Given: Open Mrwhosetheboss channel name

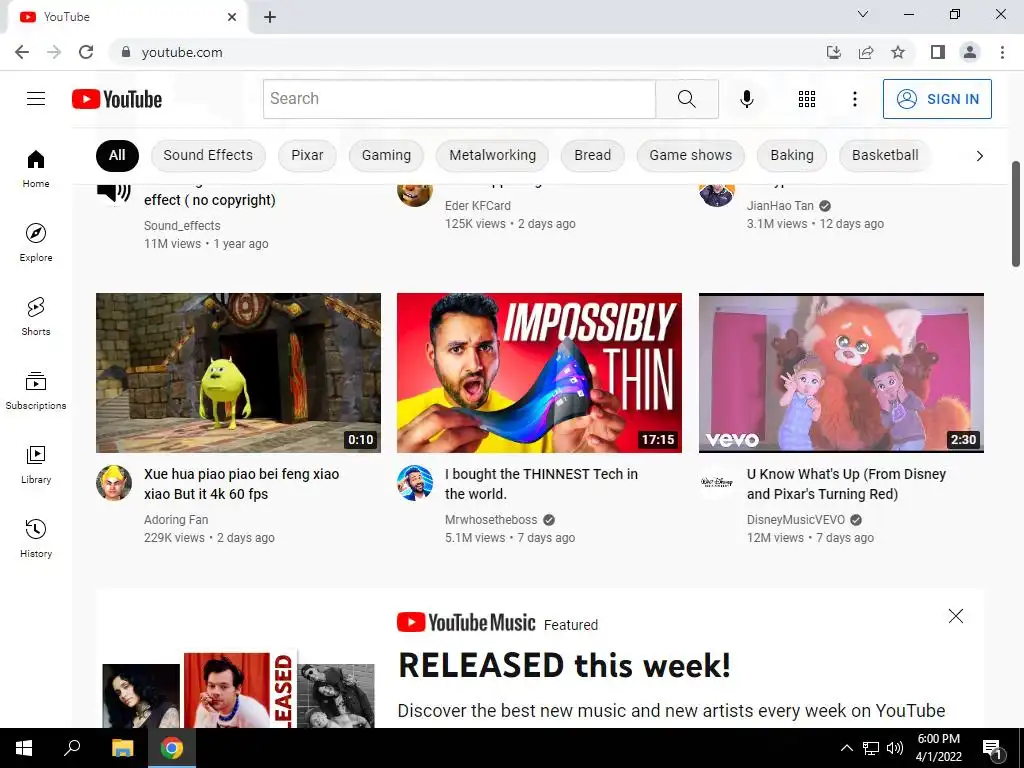Looking at the screenshot, I should [491, 520].
